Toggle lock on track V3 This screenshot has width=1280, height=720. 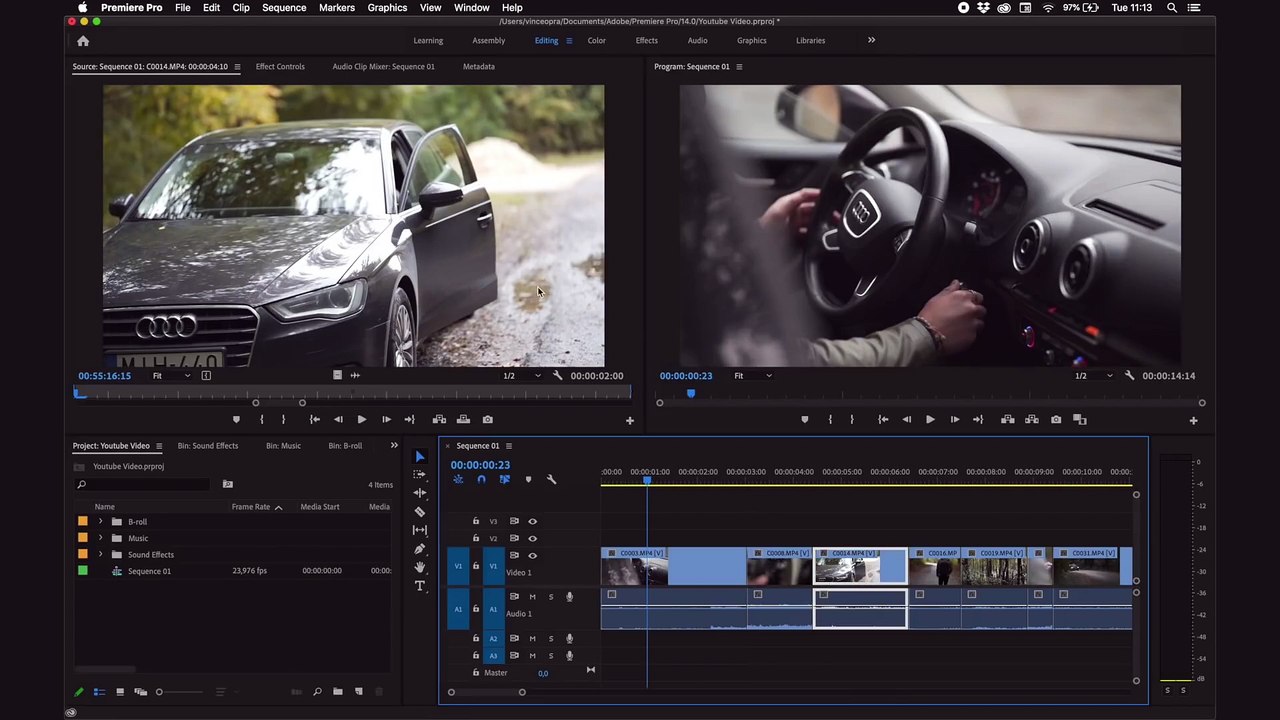click(x=476, y=521)
